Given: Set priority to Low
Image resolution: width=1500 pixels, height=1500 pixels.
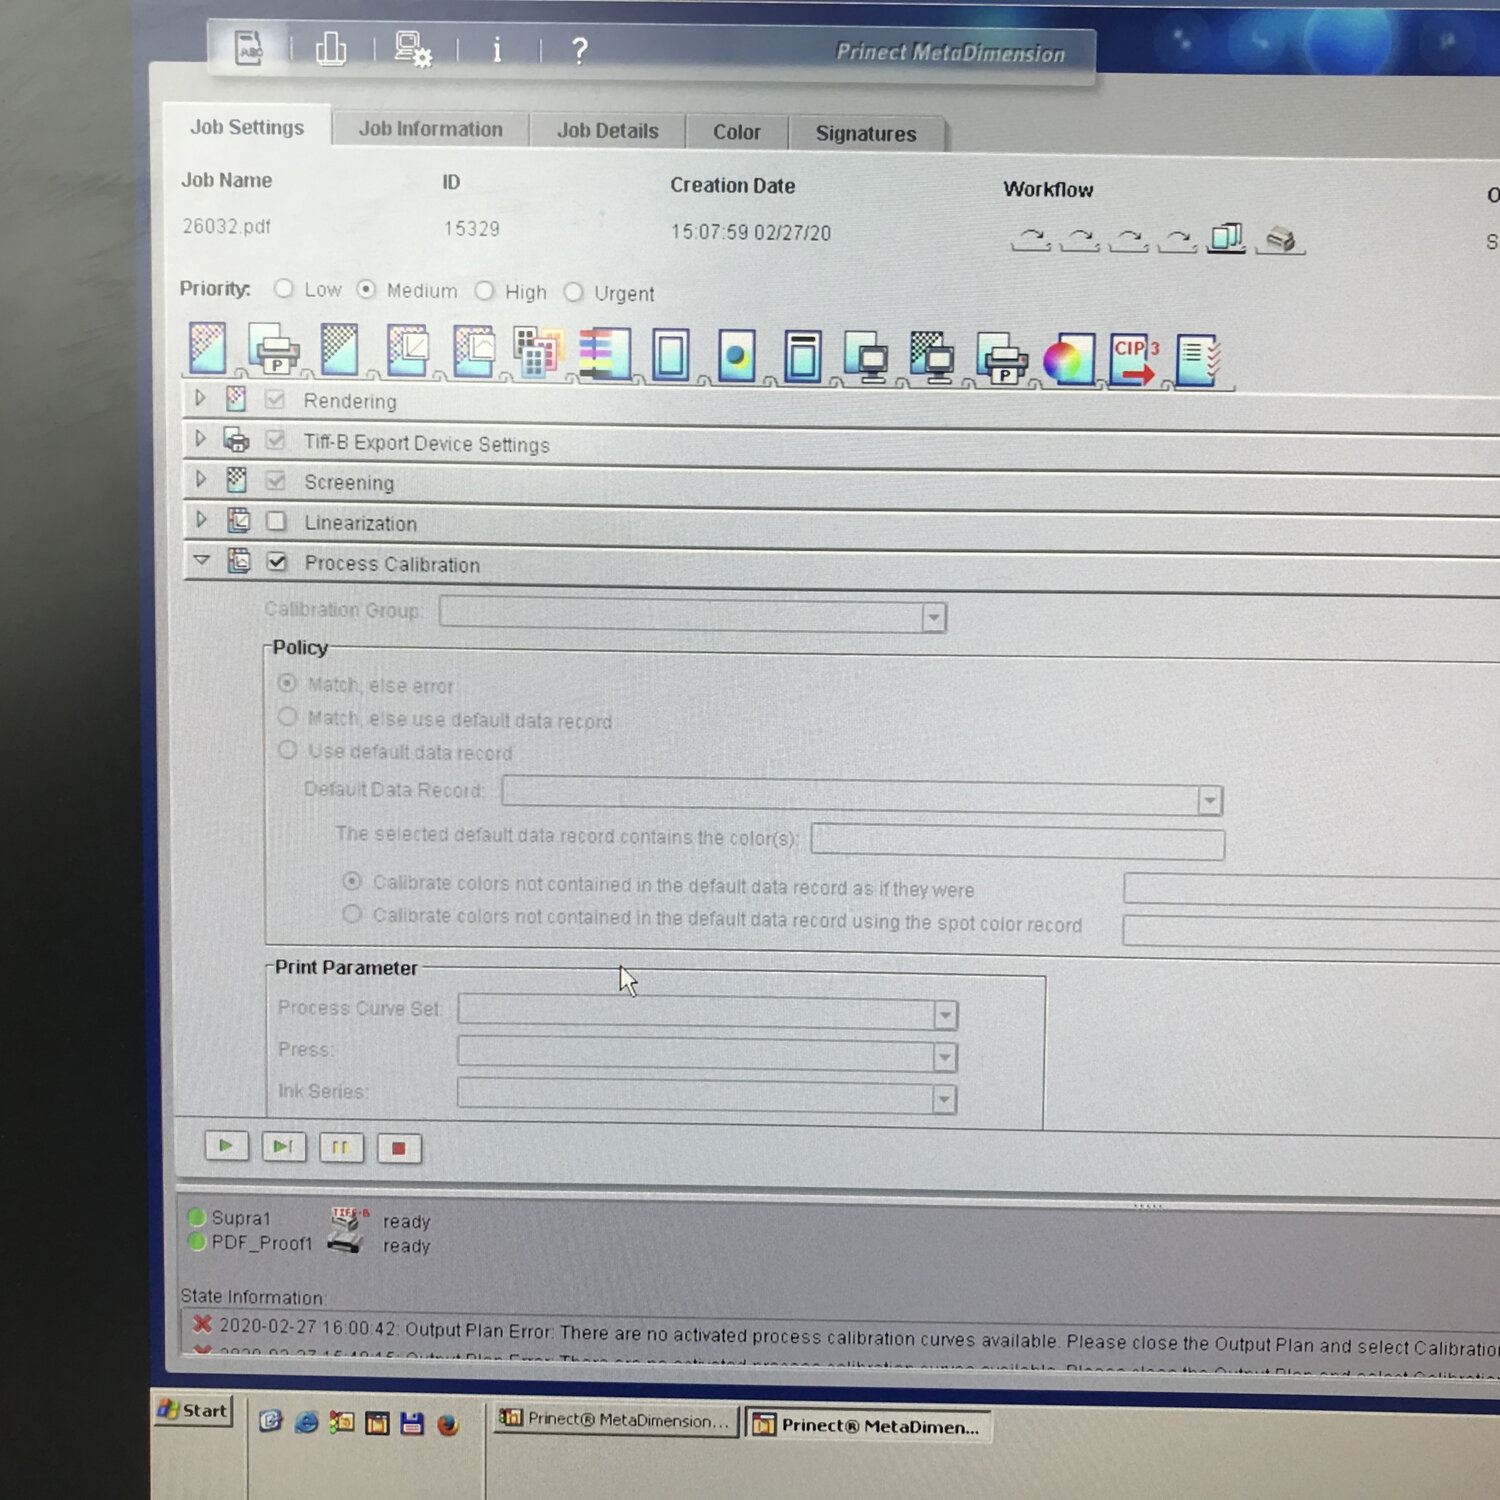Looking at the screenshot, I should pyautogui.click(x=284, y=288).
